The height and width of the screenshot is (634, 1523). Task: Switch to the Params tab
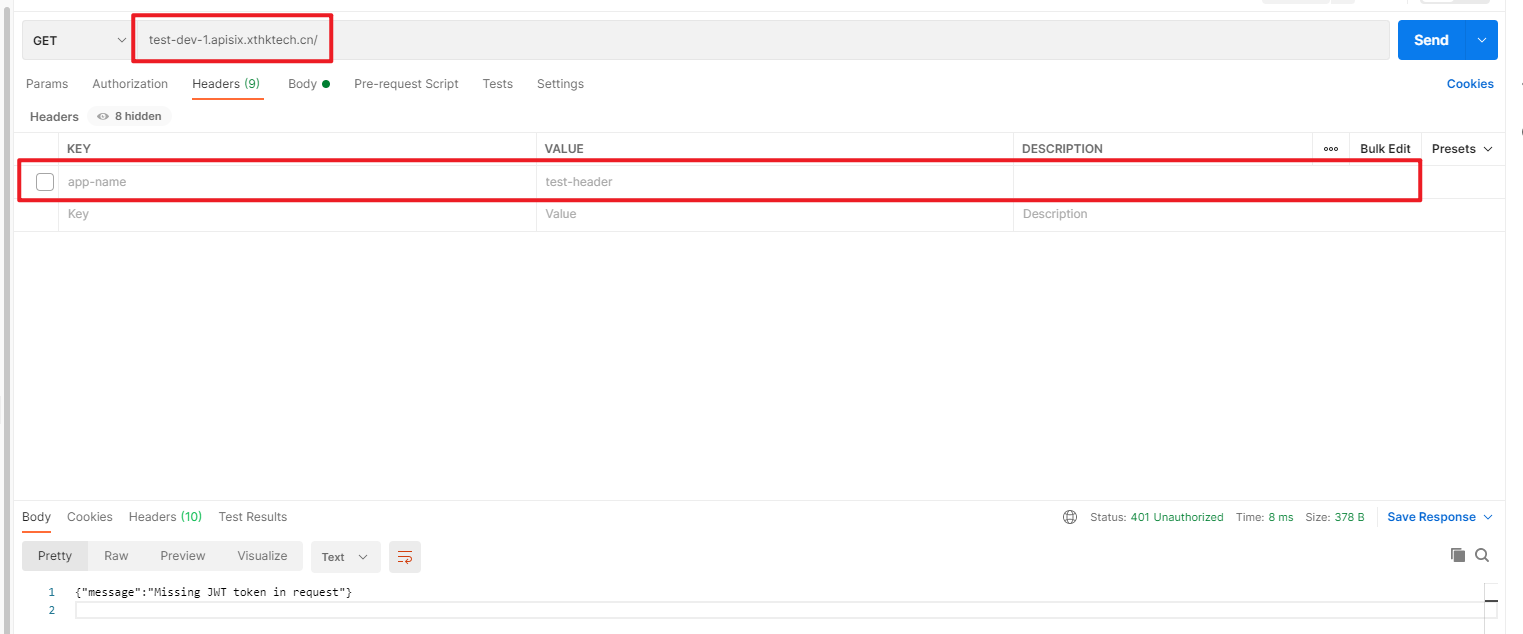pos(47,84)
